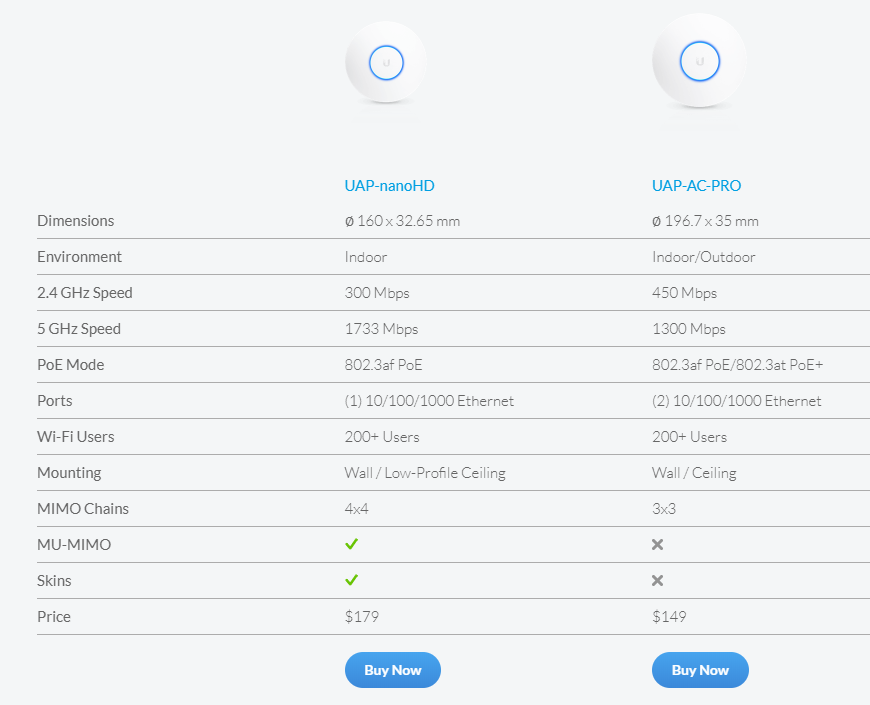Click the 802.3af PoE/802.3at PoE+ value
Screen dimensions: 870x705
tap(737, 365)
